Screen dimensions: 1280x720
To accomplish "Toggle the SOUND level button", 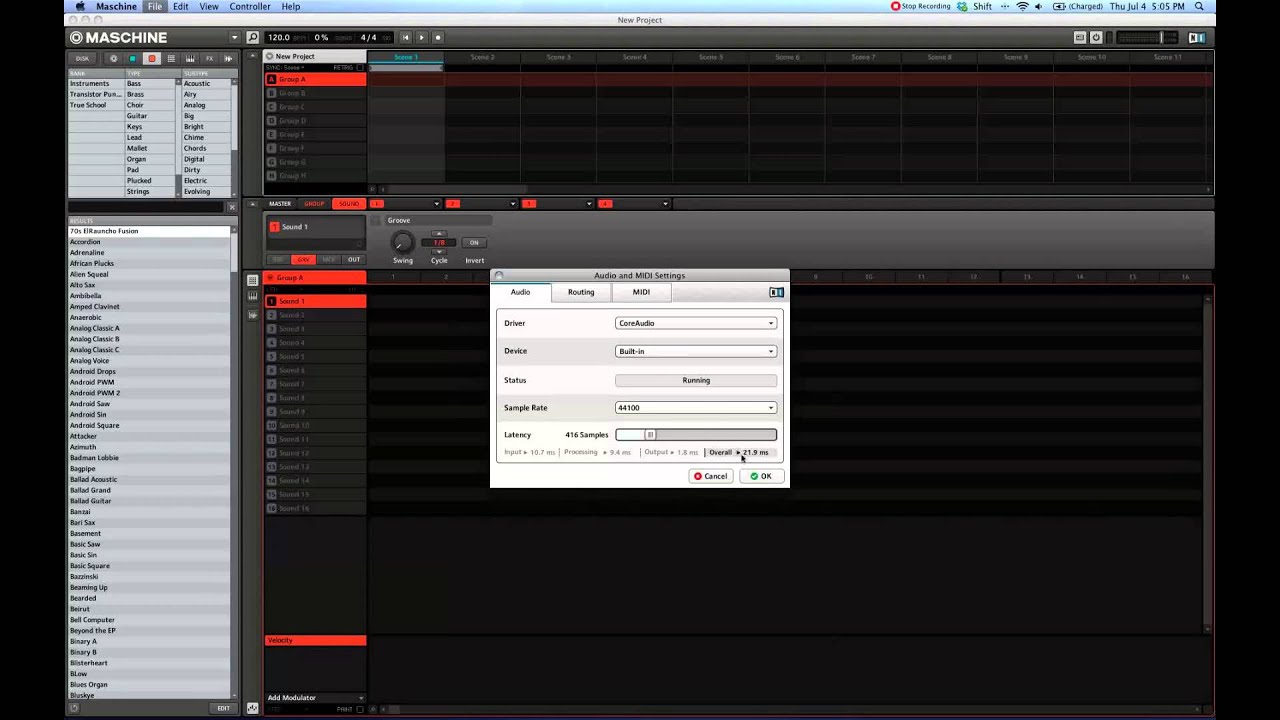I will coord(348,204).
